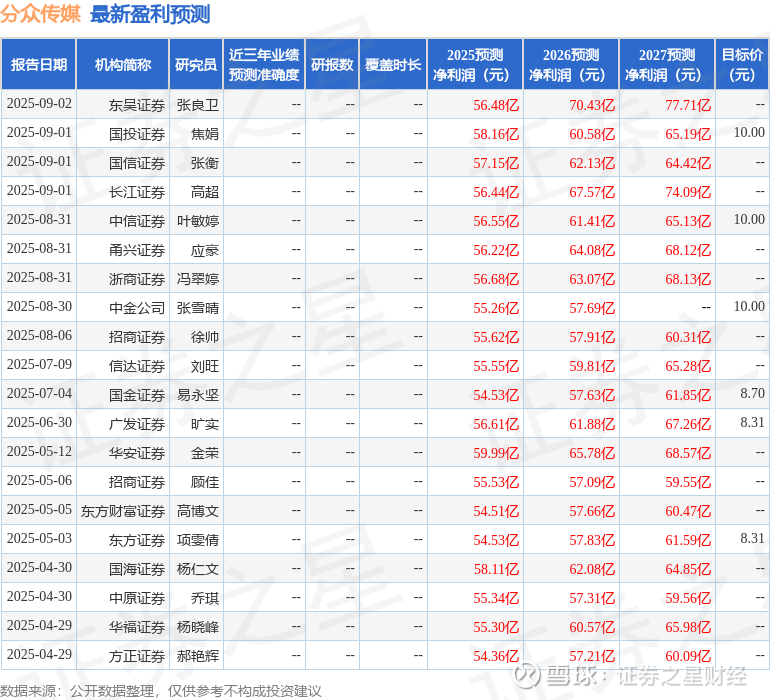Click 广发证券 target price 8.31
The height and width of the screenshot is (700, 770).
coord(753,422)
